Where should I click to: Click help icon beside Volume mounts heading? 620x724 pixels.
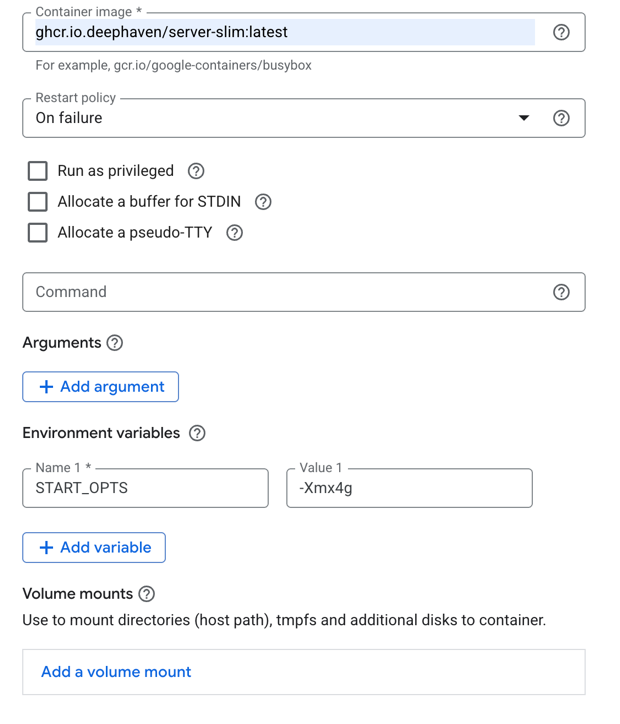pos(147,594)
